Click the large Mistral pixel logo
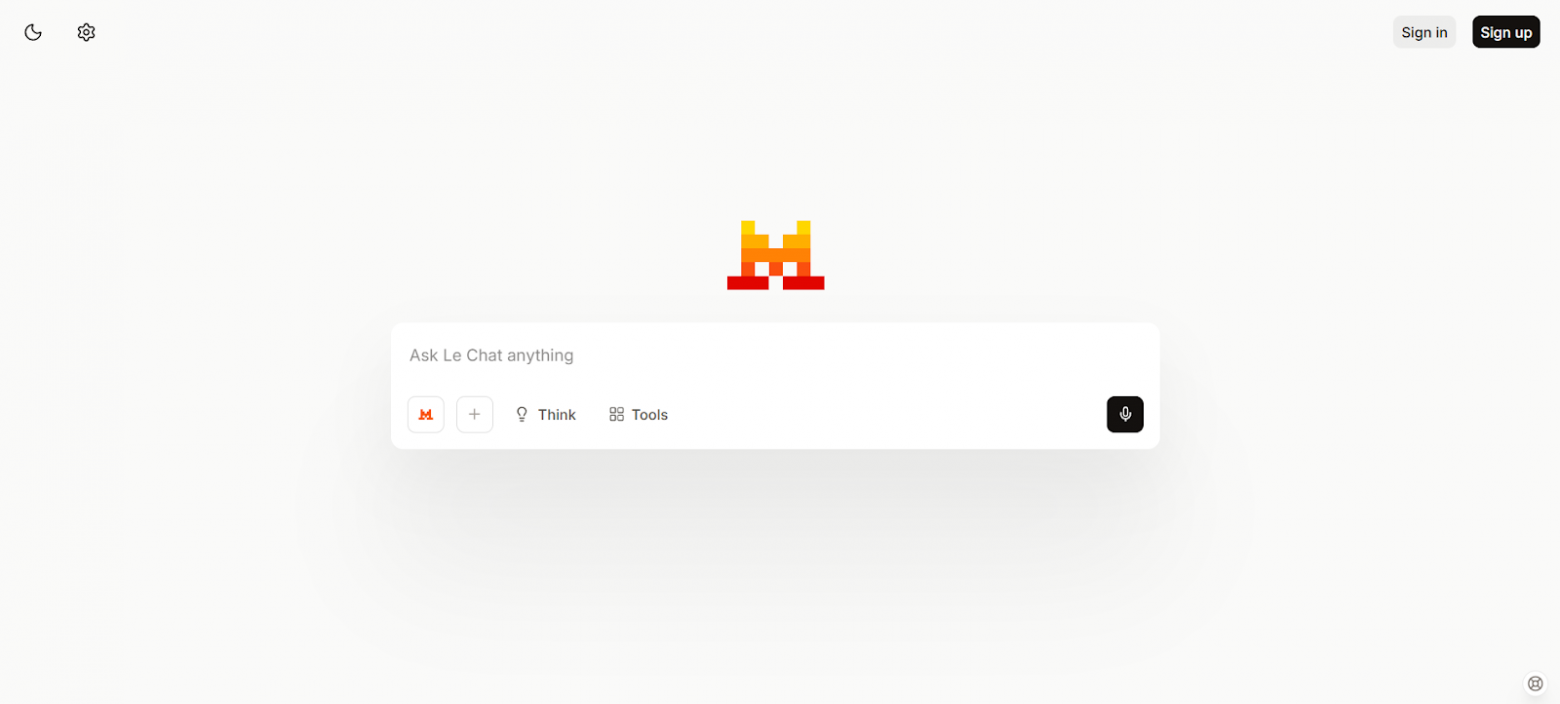The height and width of the screenshot is (704, 1560). click(776, 255)
